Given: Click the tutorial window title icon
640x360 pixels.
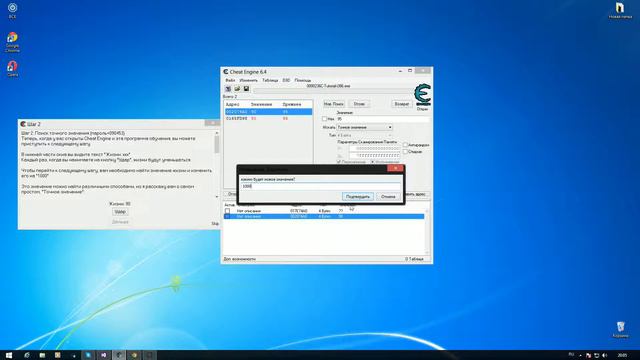Looking at the screenshot, I should tap(23, 124).
